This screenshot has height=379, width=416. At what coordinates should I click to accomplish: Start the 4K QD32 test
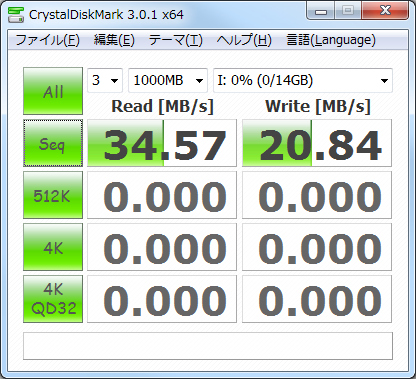pyautogui.click(x=53, y=299)
